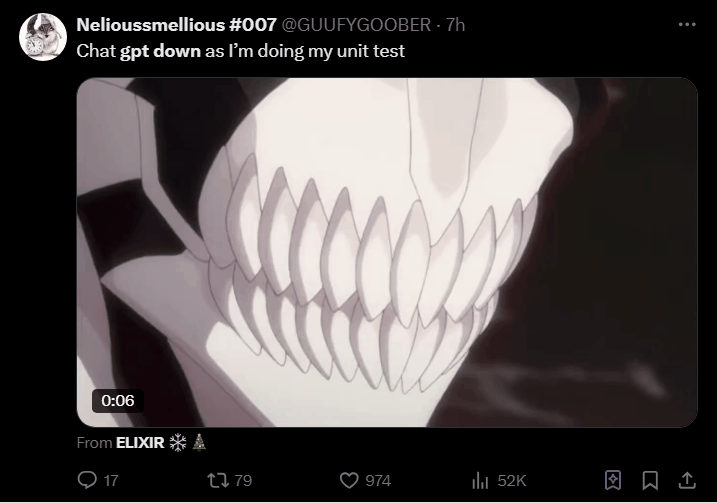Click the 79 reposts count
Viewport: 717px width, 503px height.
tap(243, 481)
